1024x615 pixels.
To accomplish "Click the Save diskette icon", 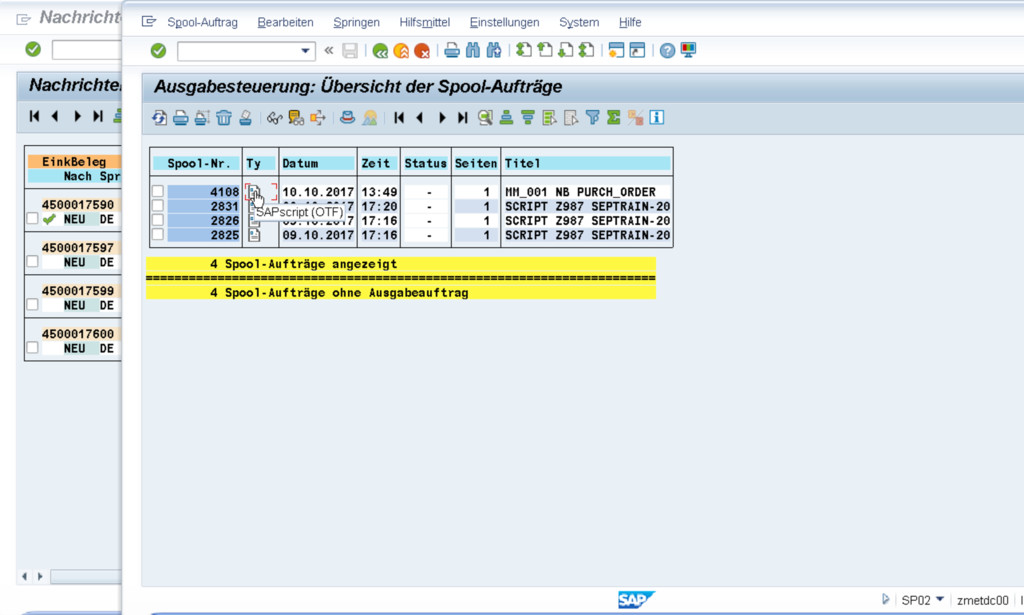I will click(350, 50).
